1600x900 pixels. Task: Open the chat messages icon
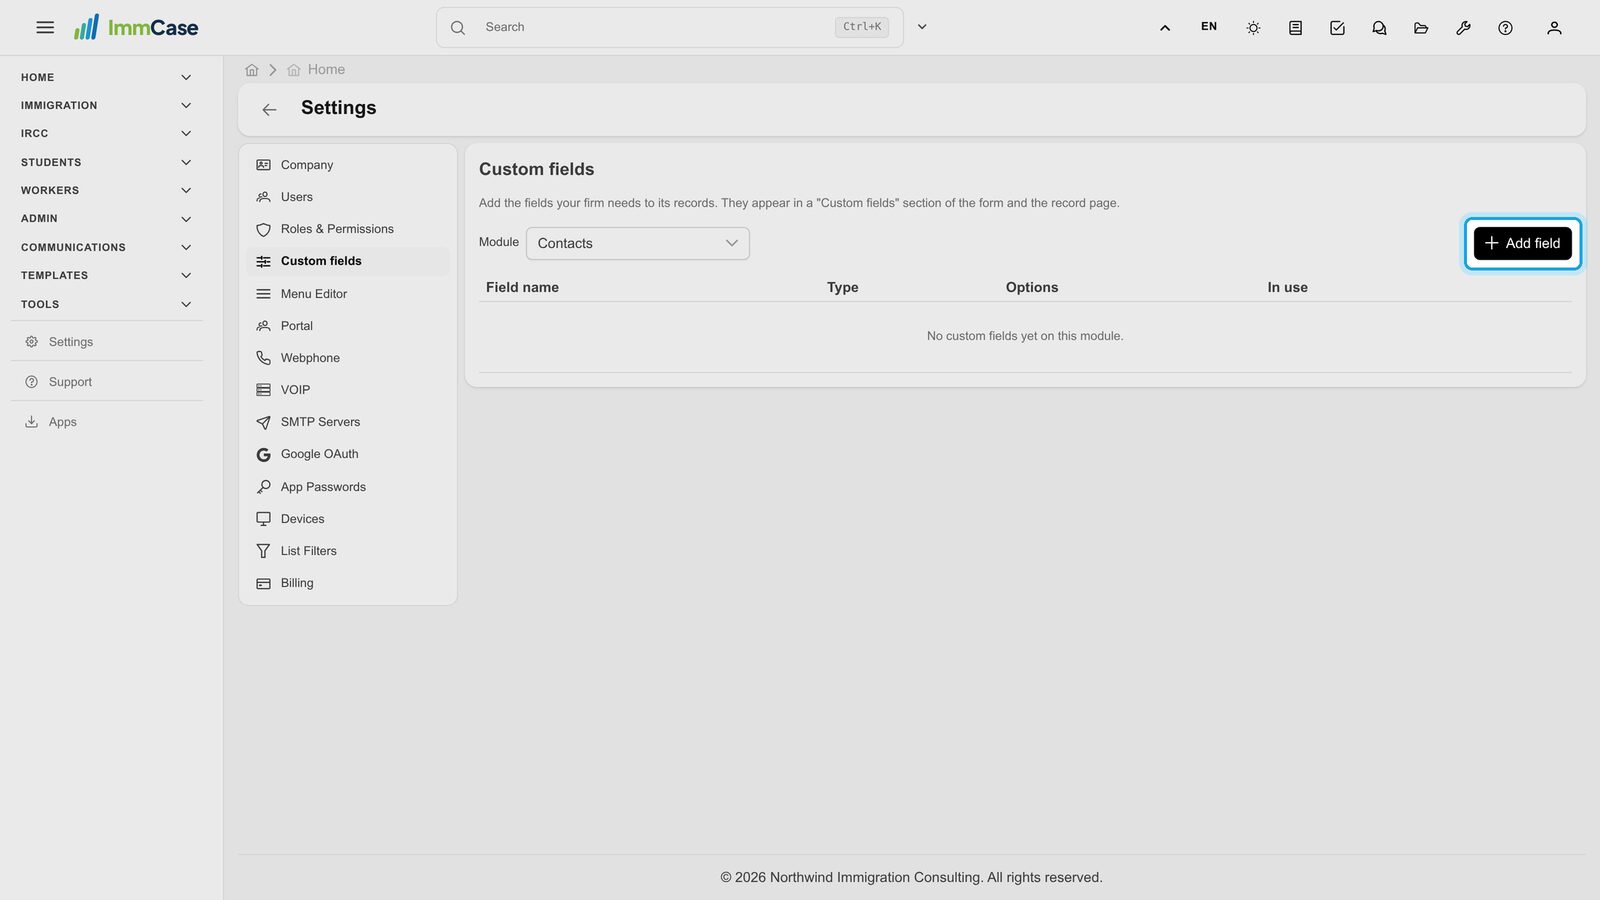(x=1379, y=28)
